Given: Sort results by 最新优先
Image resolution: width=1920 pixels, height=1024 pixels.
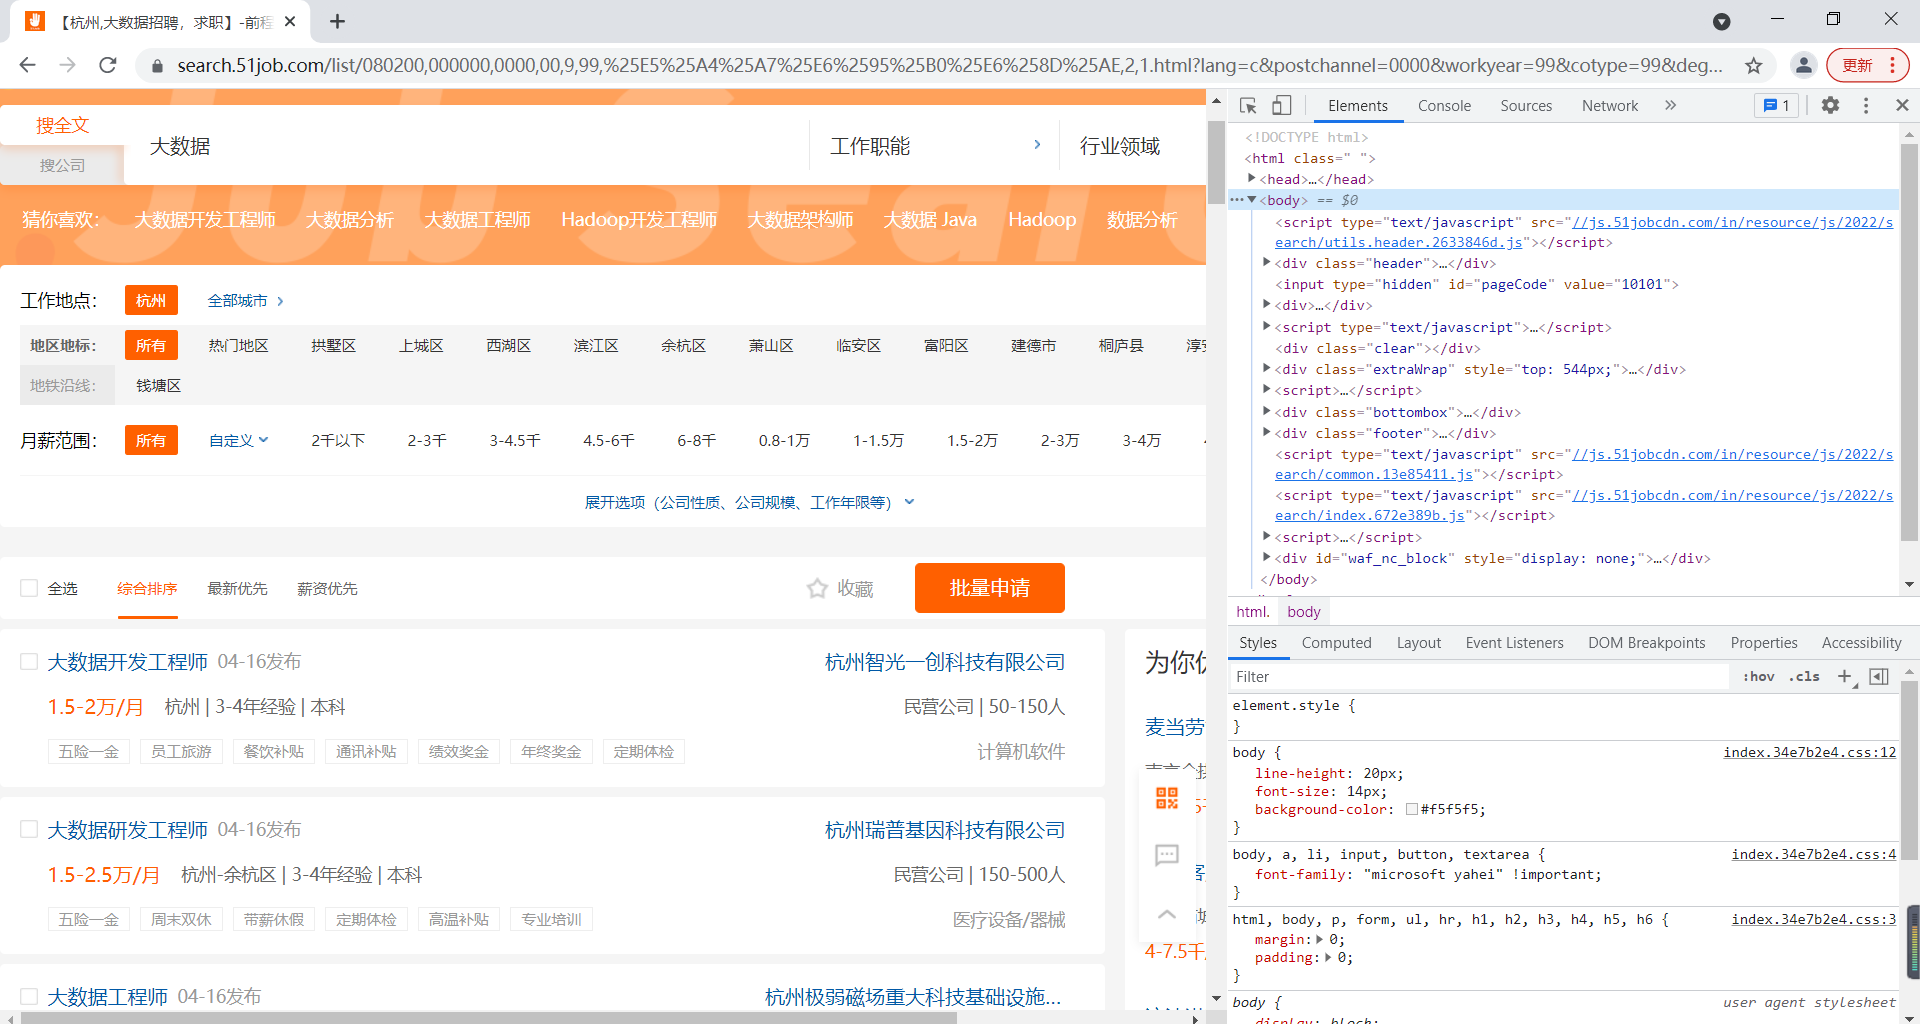Looking at the screenshot, I should click(x=237, y=588).
